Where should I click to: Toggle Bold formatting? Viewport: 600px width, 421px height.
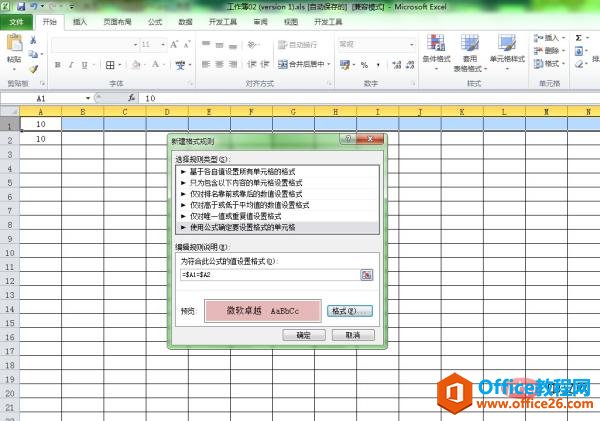(x=57, y=65)
